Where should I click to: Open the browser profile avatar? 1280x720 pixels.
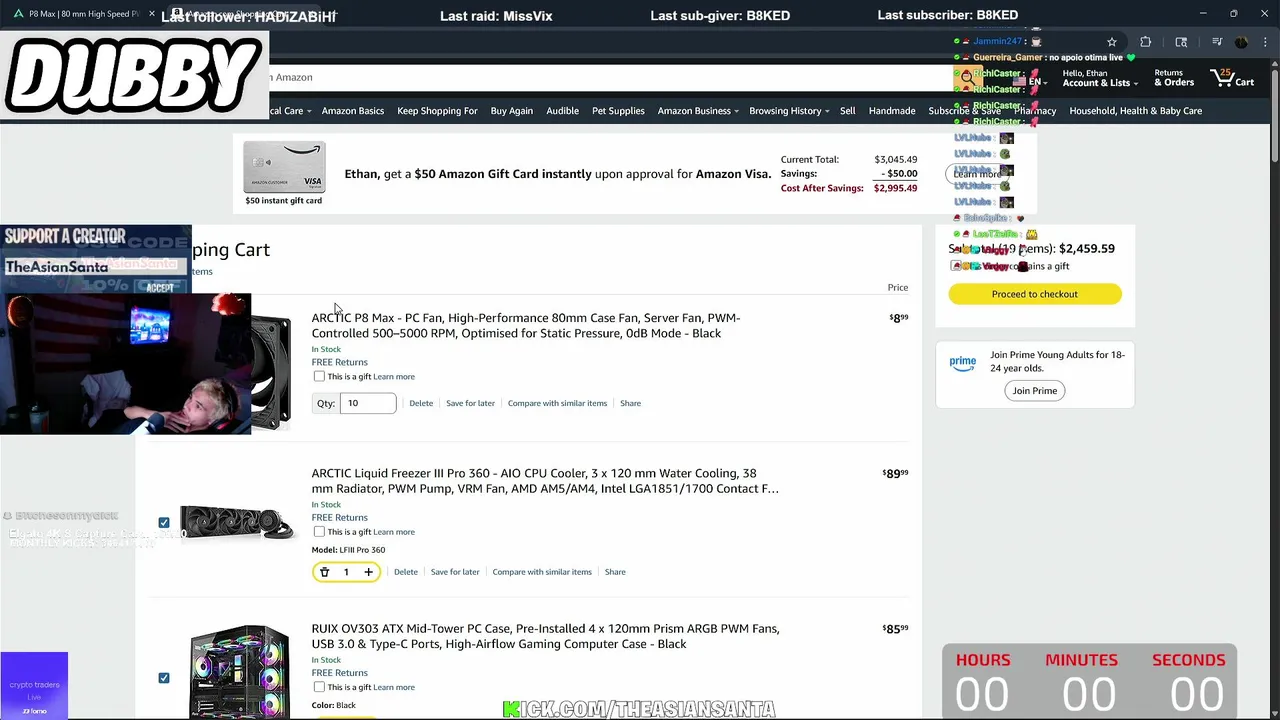[1241, 42]
